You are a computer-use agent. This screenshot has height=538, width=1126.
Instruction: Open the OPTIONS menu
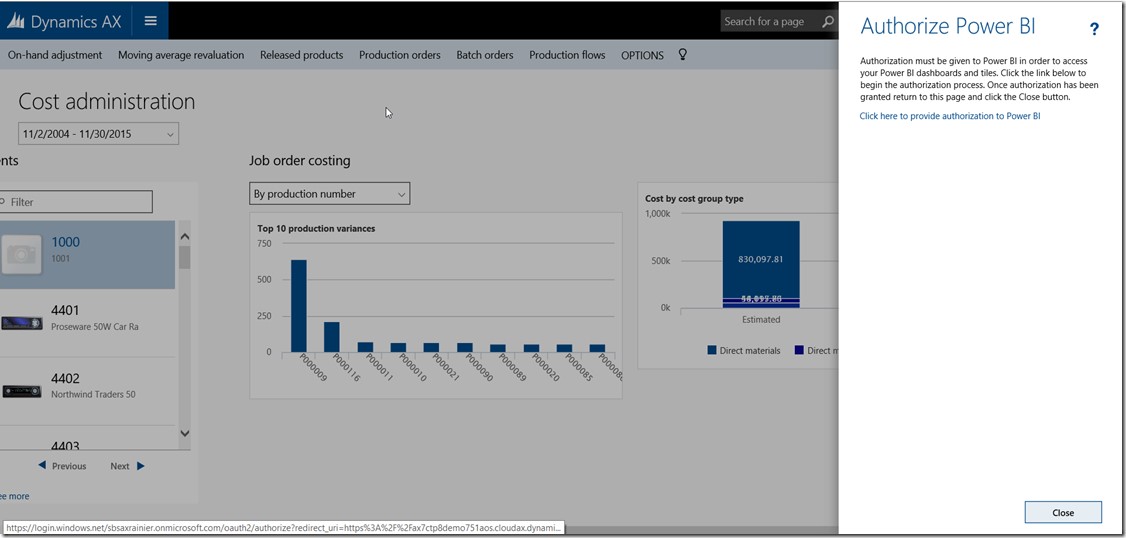(x=642, y=55)
